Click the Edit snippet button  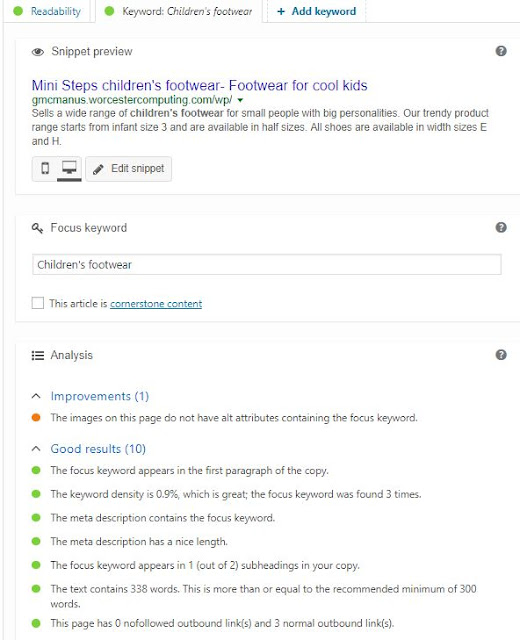[x=129, y=169]
